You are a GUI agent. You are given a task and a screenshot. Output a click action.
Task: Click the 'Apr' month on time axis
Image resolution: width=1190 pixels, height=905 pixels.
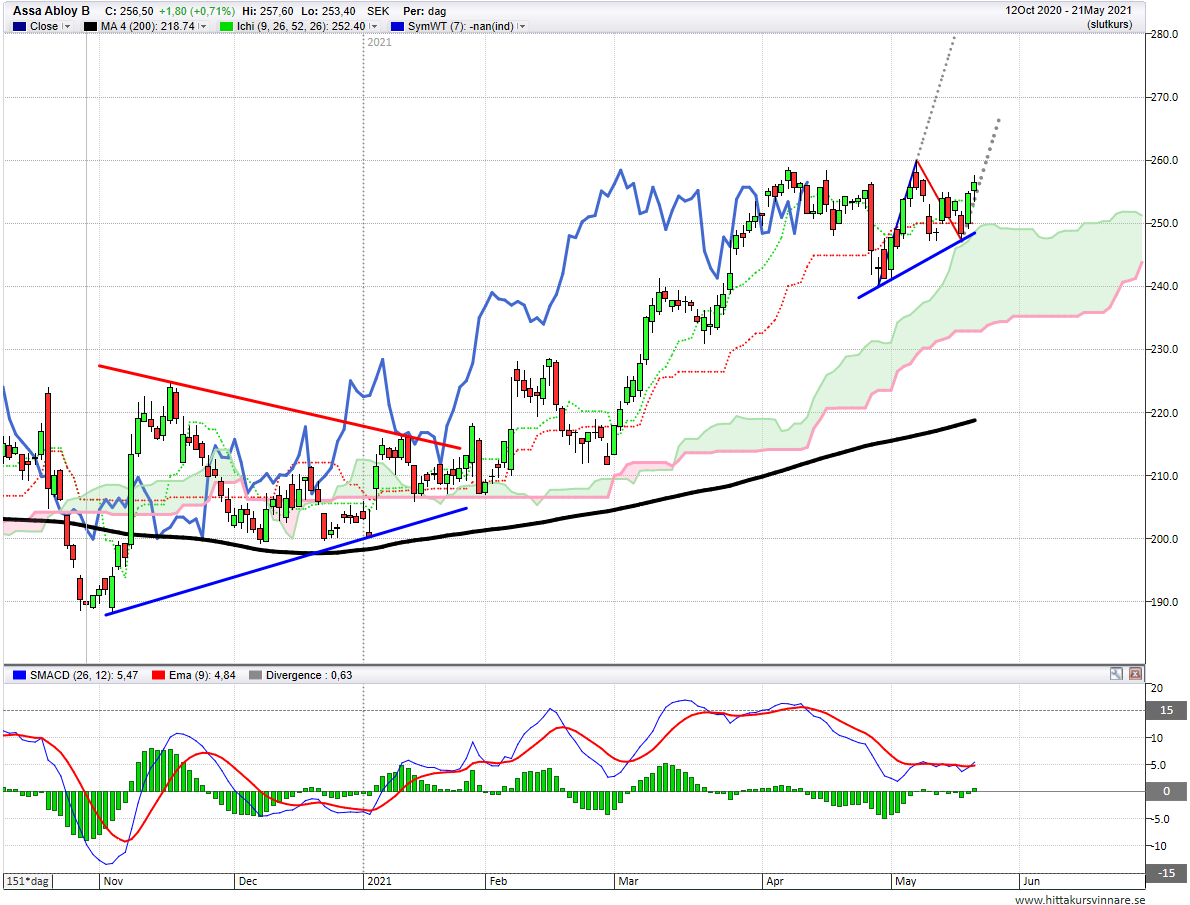pos(775,881)
